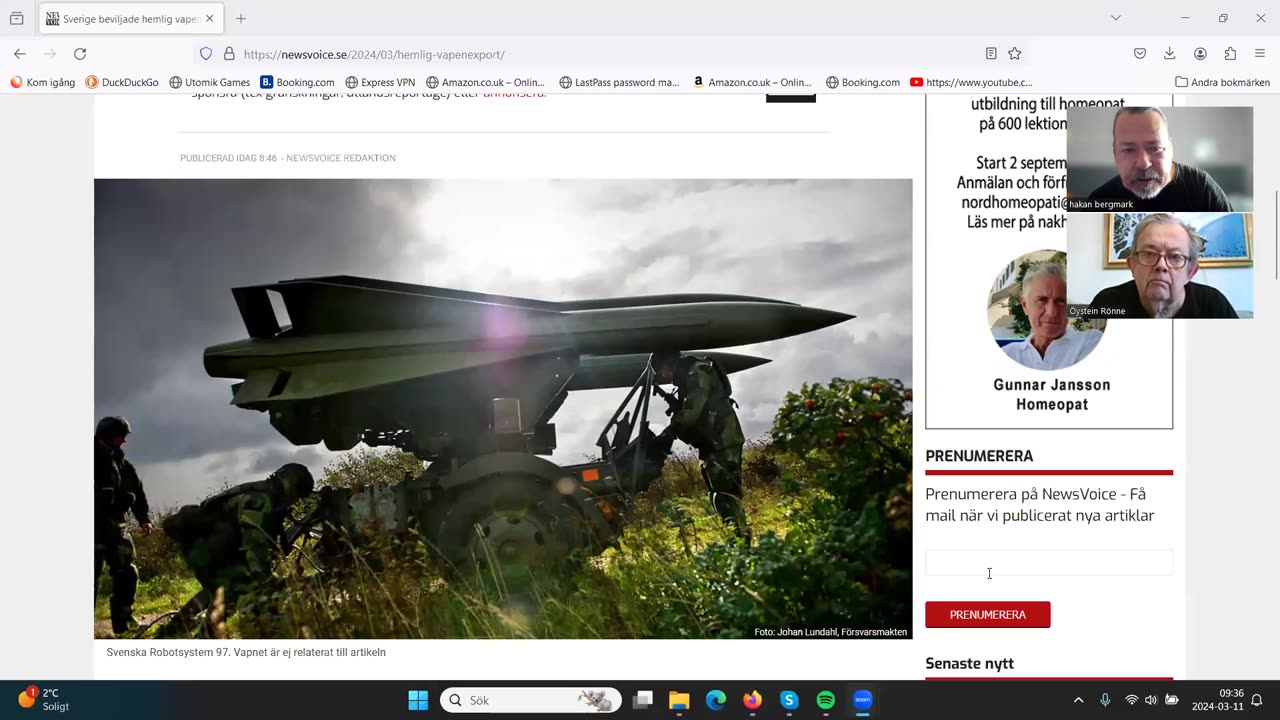The height and width of the screenshot is (720, 1280).
Task: Click the NEWSVOICE REDAKTION author link
Action: pos(341,158)
